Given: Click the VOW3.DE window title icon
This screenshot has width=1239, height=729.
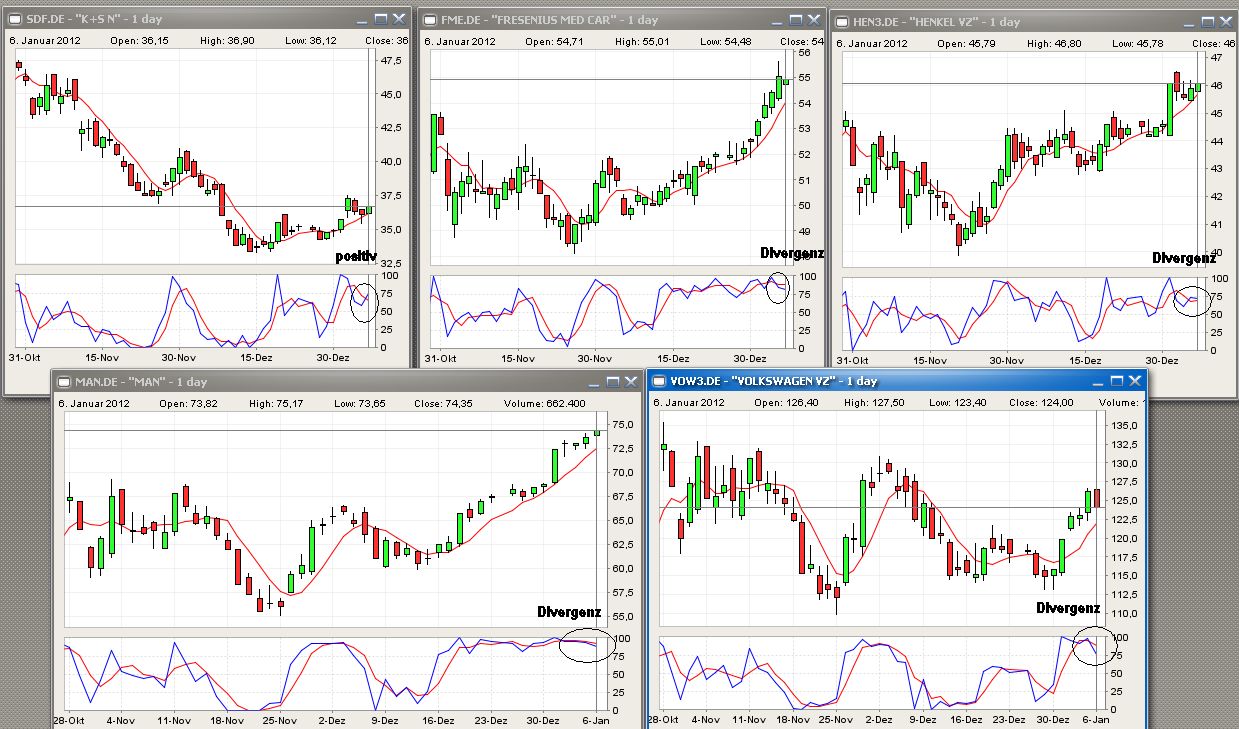Looking at the screenshot, I should tap(660, 381).
